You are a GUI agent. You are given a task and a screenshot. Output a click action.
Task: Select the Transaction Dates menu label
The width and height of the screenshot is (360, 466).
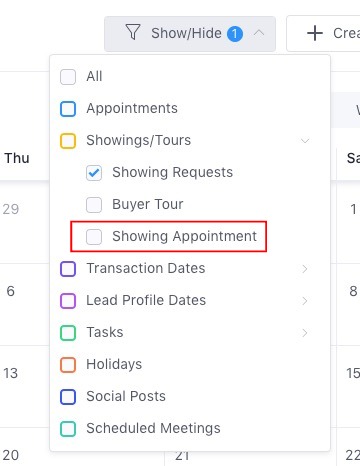[146, 268]
